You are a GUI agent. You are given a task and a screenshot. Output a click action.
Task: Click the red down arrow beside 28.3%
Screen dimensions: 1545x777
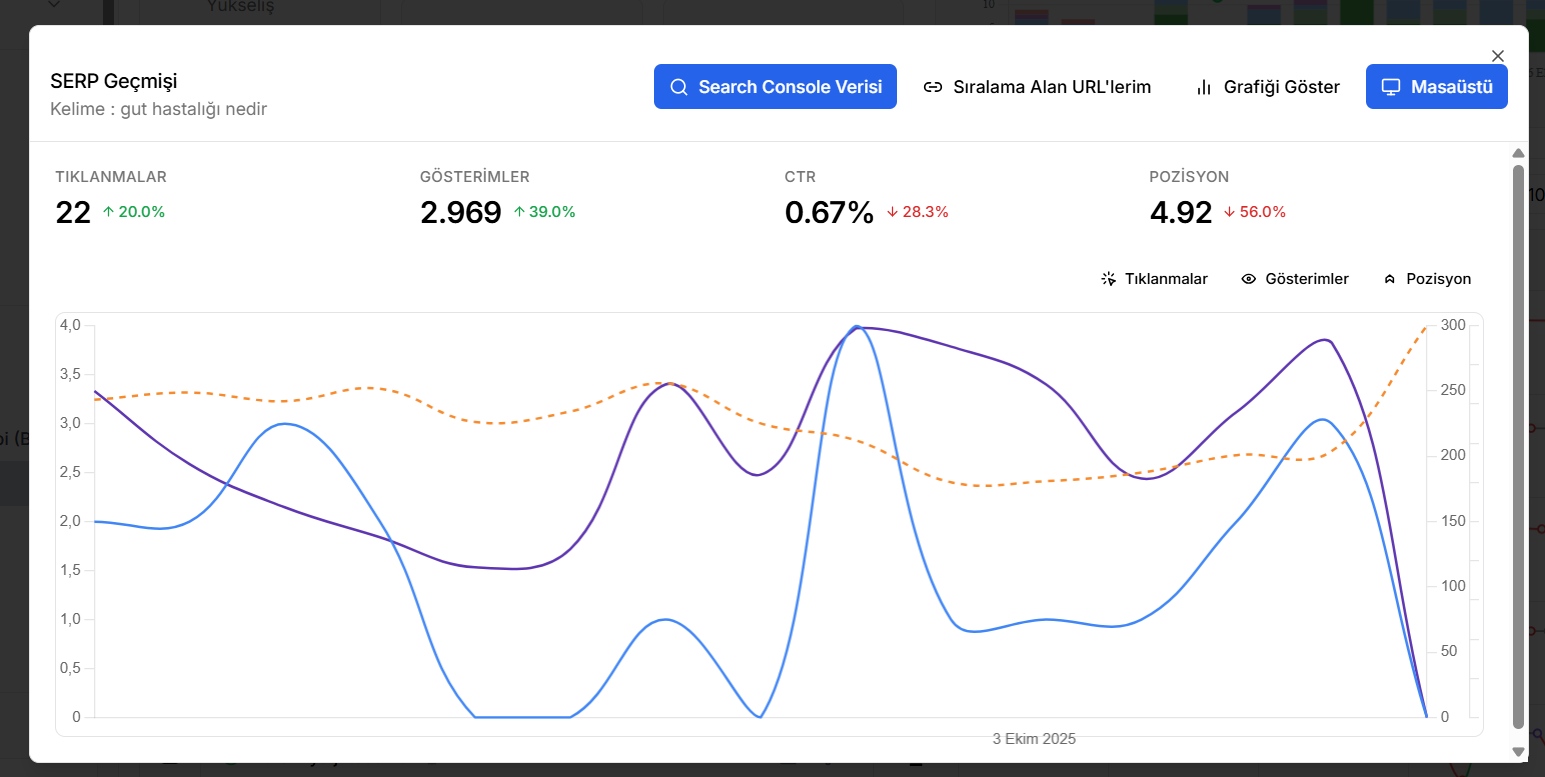tap(892, 212)
